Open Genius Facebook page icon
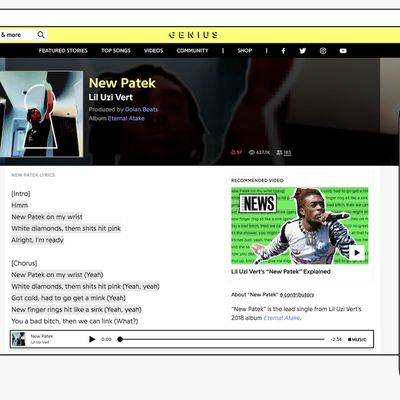Viewport: 400px width, 400px height. (x=283, y=51)
